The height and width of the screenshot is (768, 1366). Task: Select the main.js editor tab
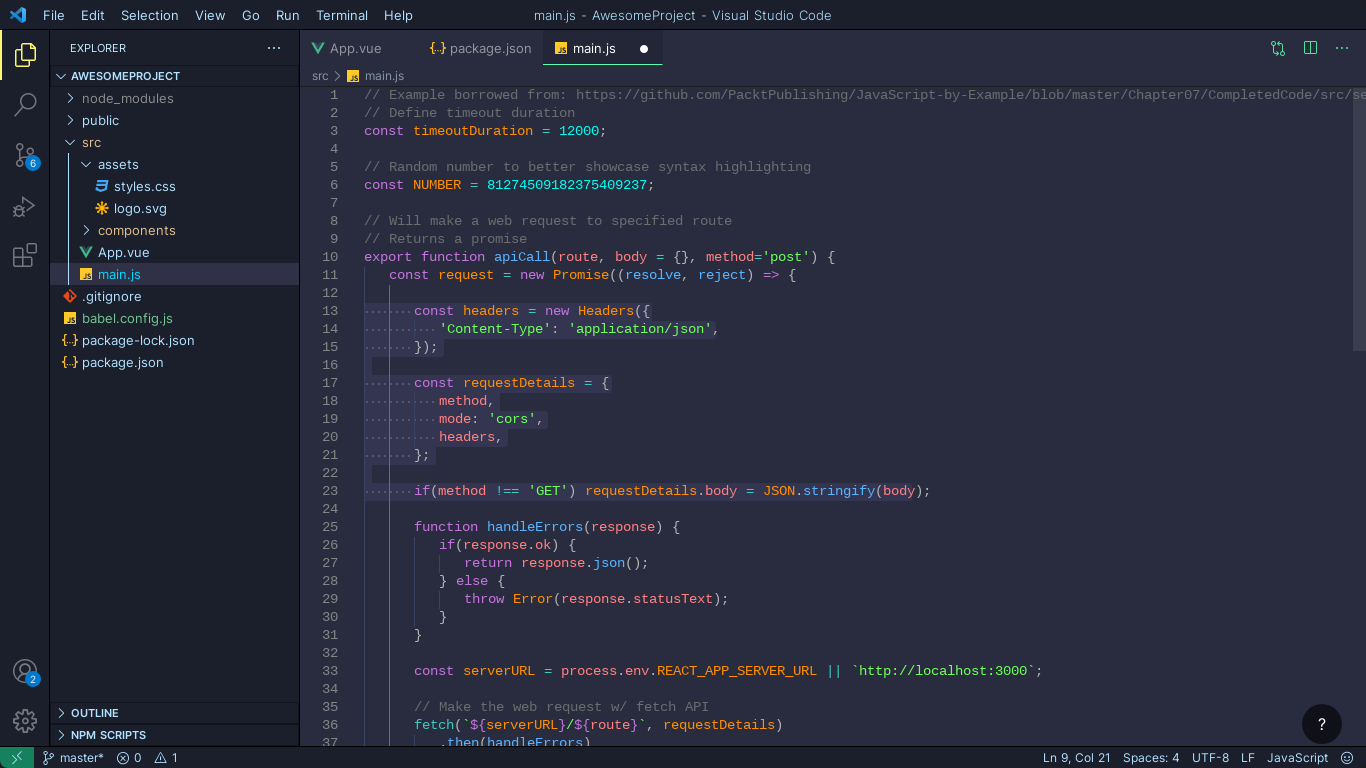(603, 48)
